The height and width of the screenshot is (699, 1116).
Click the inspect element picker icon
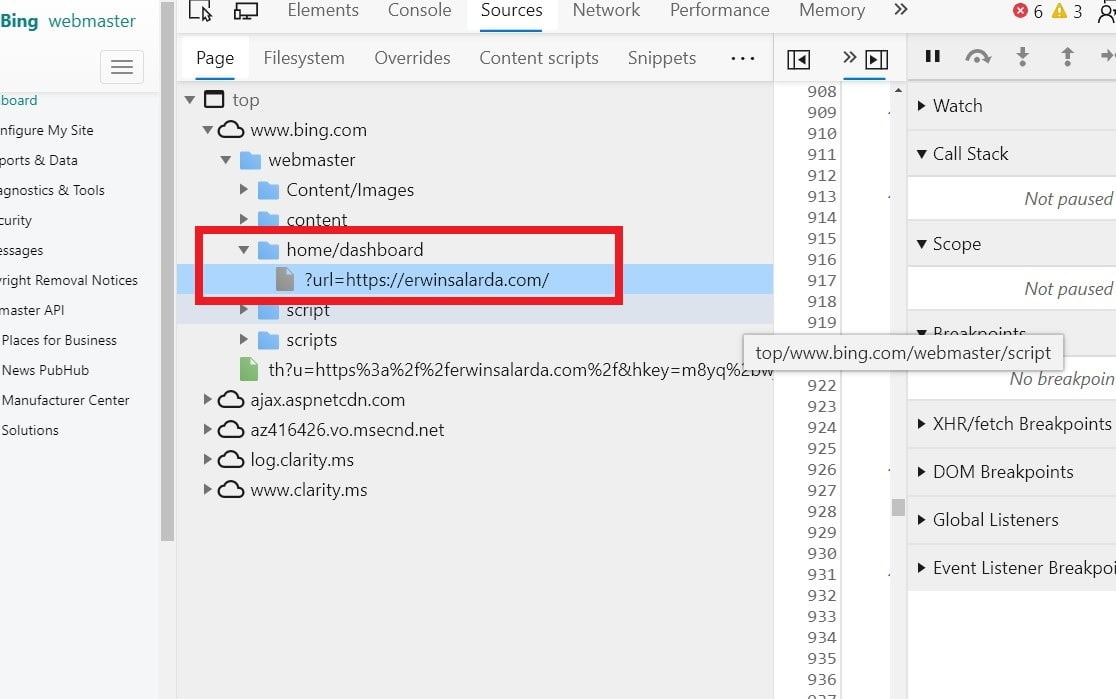pos(200,11)
